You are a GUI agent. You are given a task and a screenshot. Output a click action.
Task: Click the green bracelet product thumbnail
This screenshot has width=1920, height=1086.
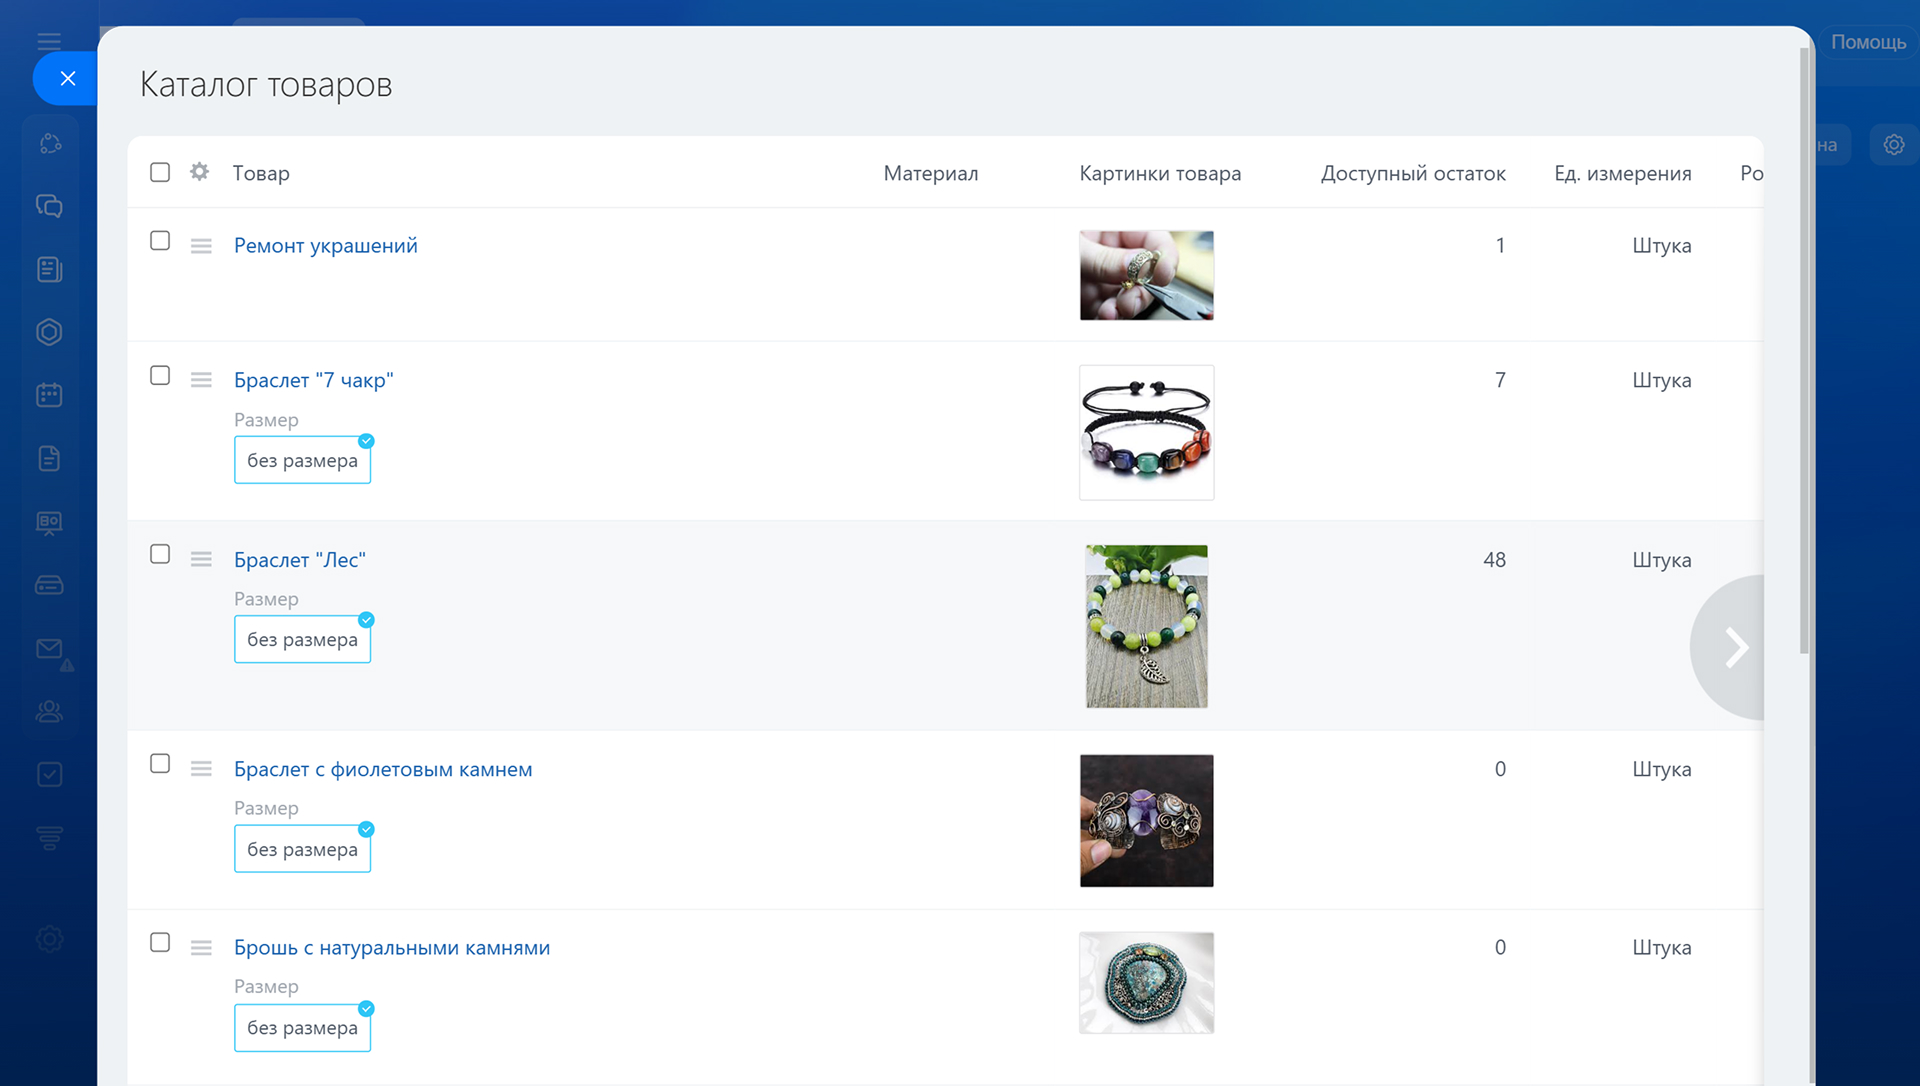tap(1146, 627)
